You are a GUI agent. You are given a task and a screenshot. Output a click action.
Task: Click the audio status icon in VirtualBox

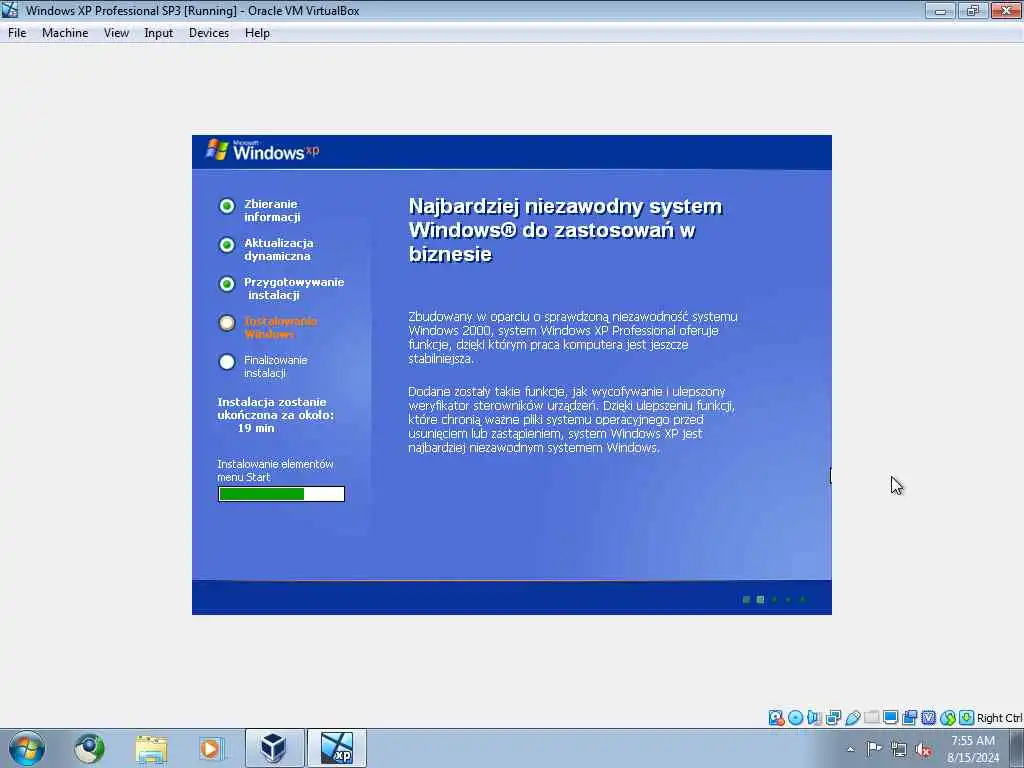pyautogui.click(x=814, y=718)
